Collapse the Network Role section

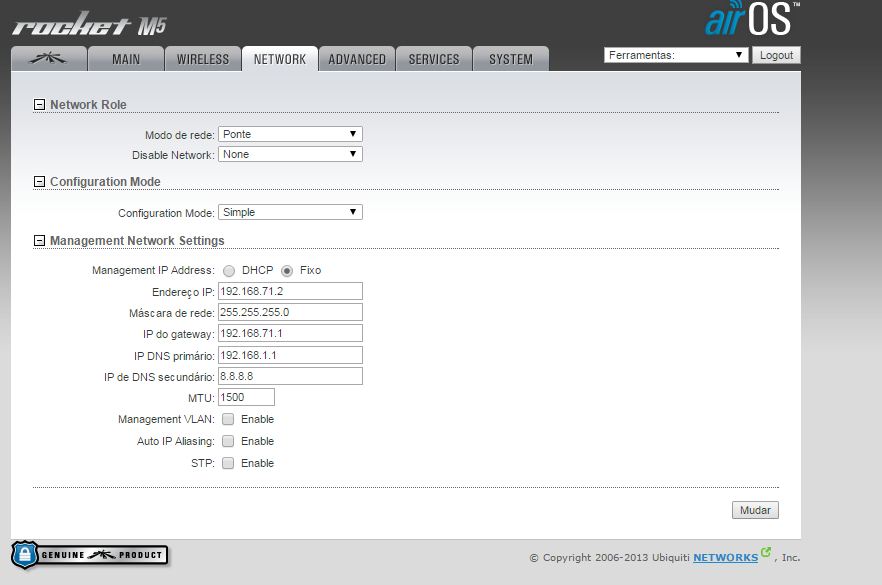[x=39, y=105]
